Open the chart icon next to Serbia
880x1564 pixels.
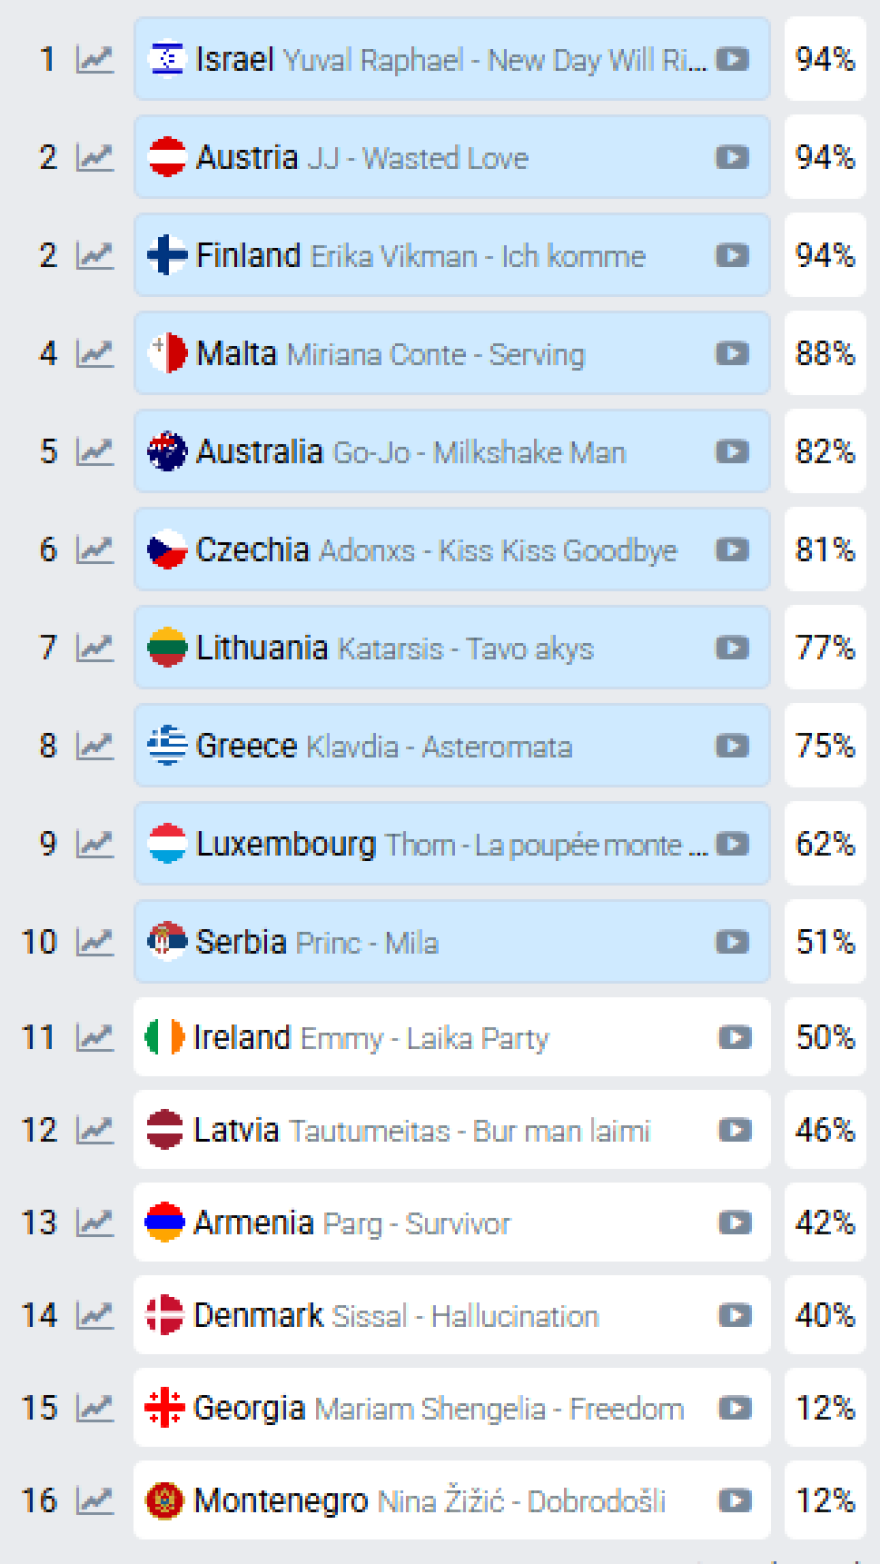tap(95, 942)
